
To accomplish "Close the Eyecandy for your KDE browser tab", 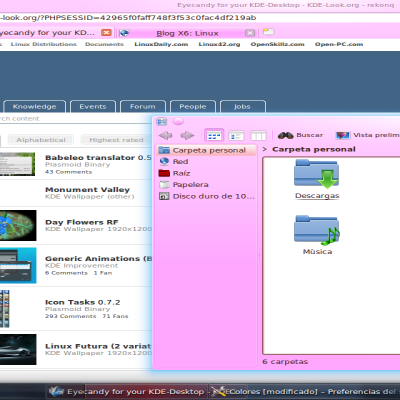I will (x=106, y=32).
